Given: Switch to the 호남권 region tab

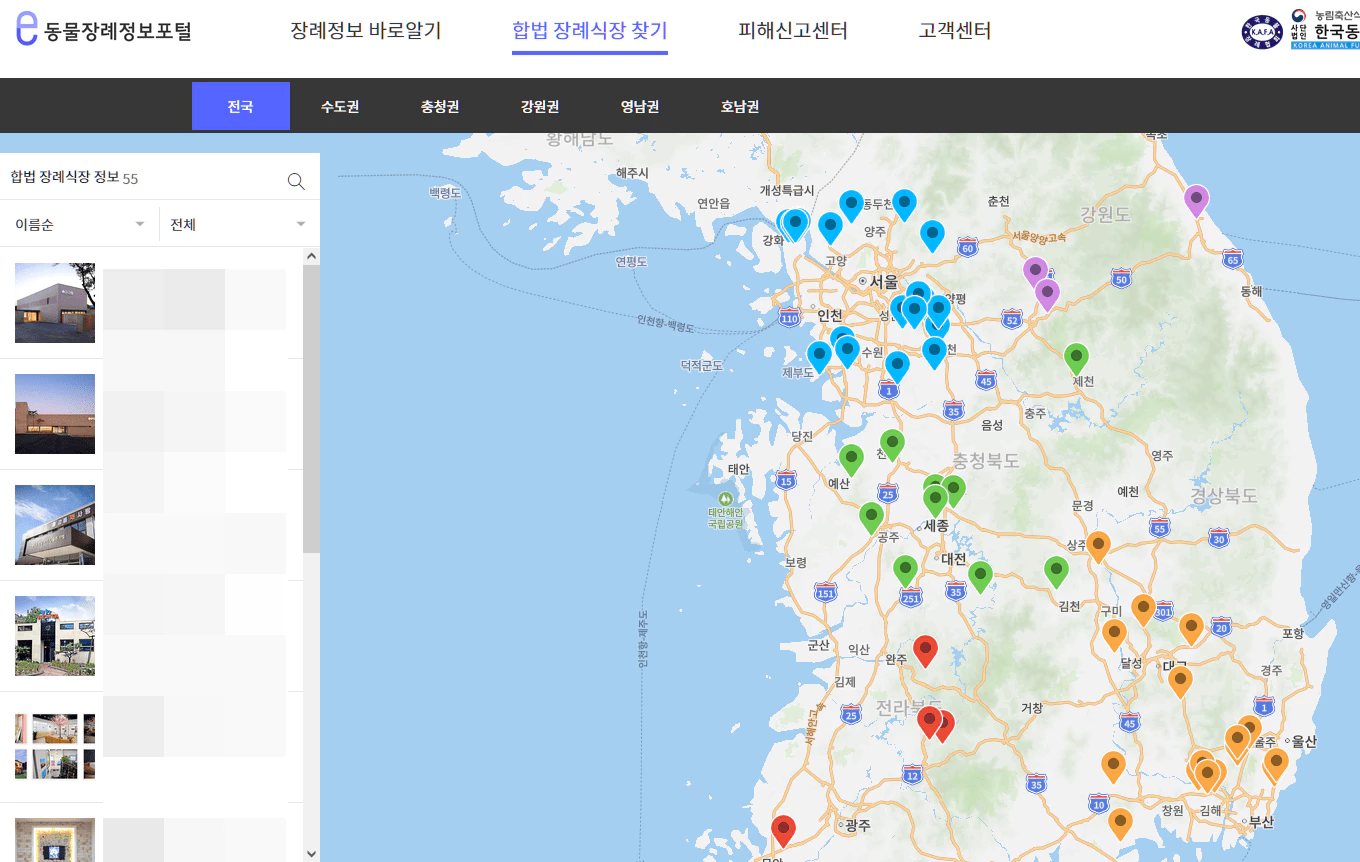Looking at the screenshot, I should [x=740, y=106].
